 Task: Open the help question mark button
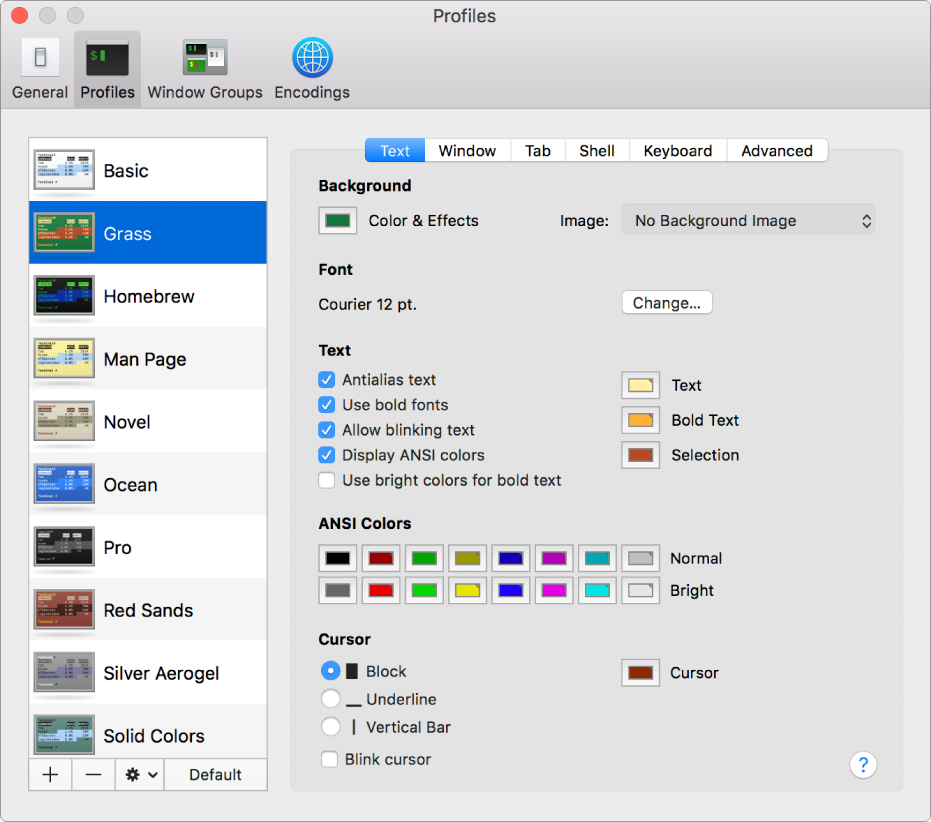[862, 765]
